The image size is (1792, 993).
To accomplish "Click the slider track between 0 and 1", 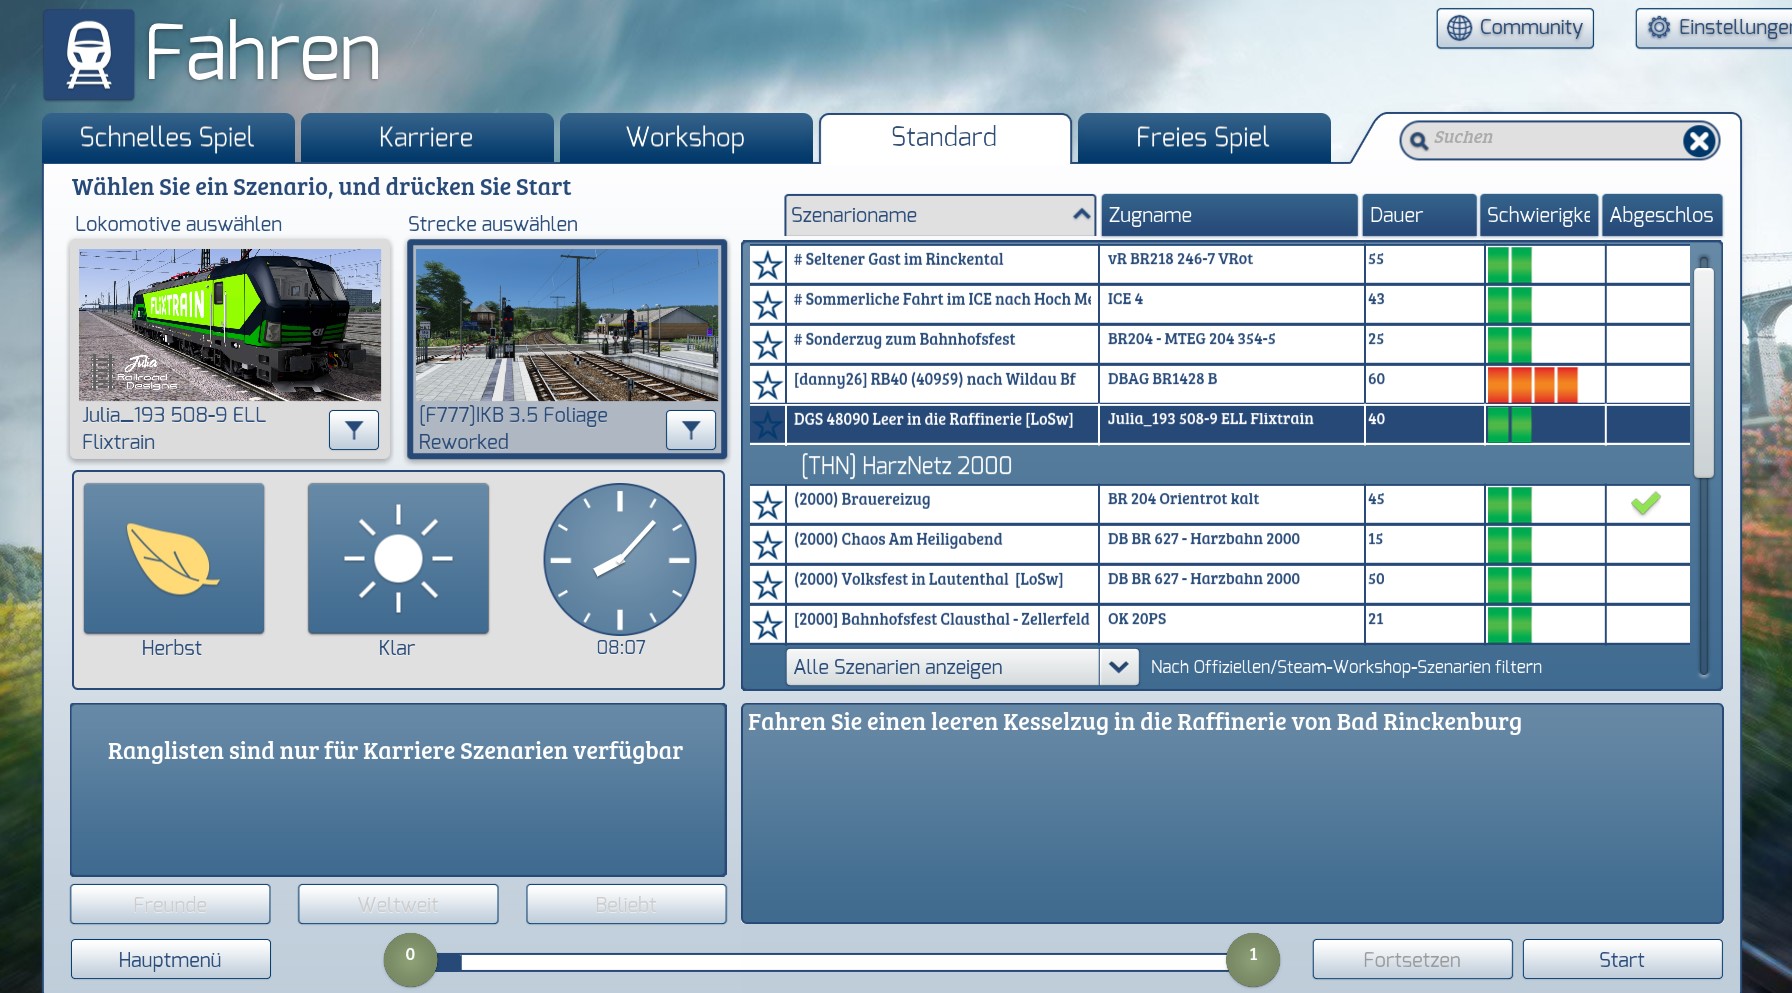I will (x=832, y=962).
